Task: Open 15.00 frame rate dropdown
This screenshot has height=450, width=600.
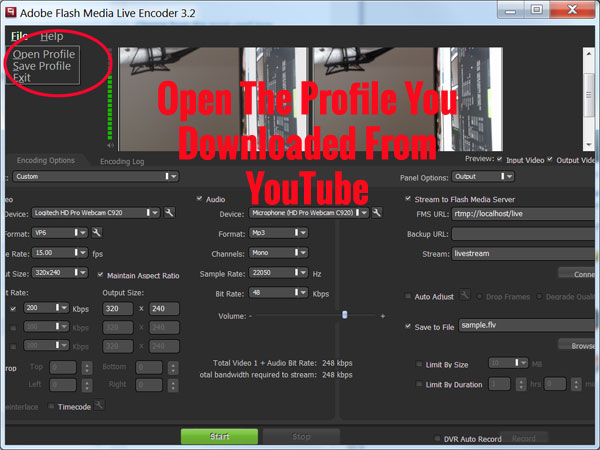Action: pos(60,253)
